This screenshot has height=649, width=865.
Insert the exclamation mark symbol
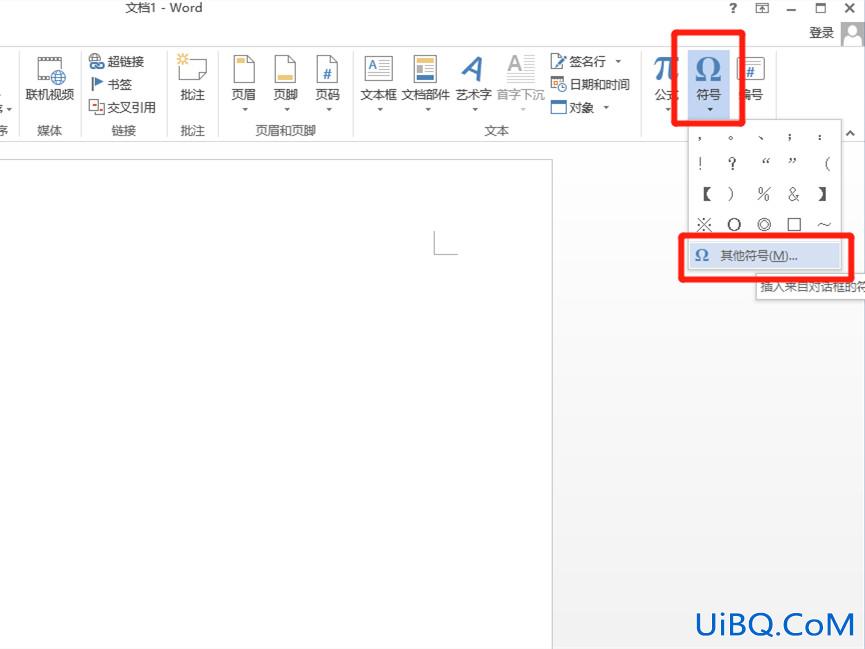(x=701, y=163)
